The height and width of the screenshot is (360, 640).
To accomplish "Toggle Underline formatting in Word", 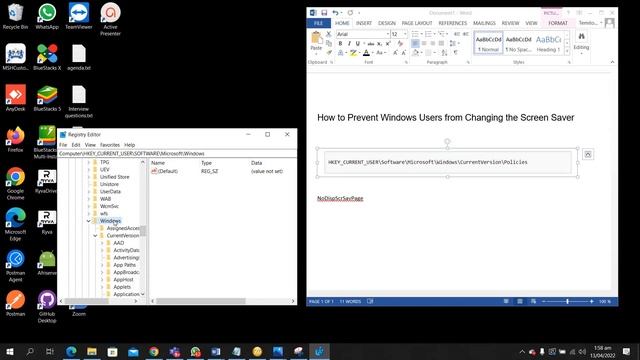I will pyautogui.click(x=358, y=43).
